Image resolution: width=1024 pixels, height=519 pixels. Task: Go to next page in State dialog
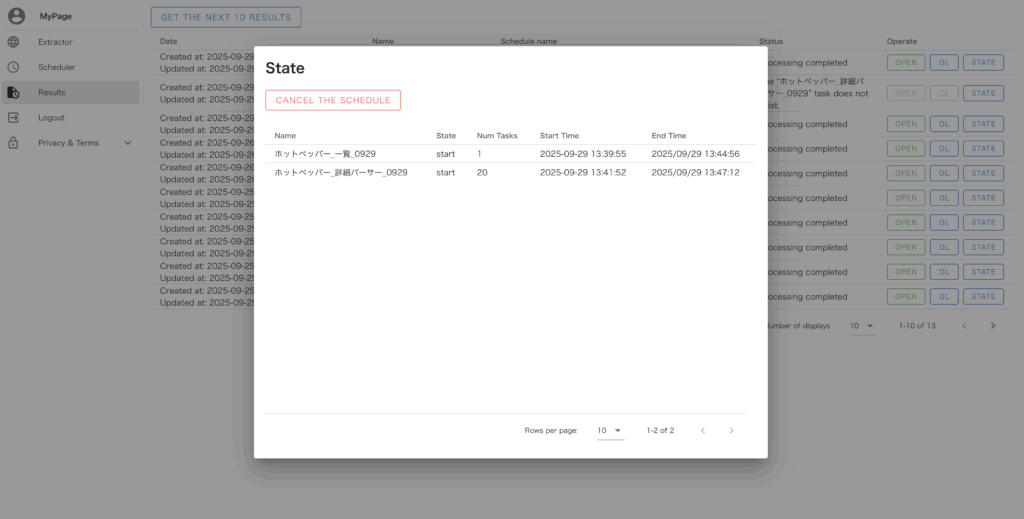coord(731,431)
